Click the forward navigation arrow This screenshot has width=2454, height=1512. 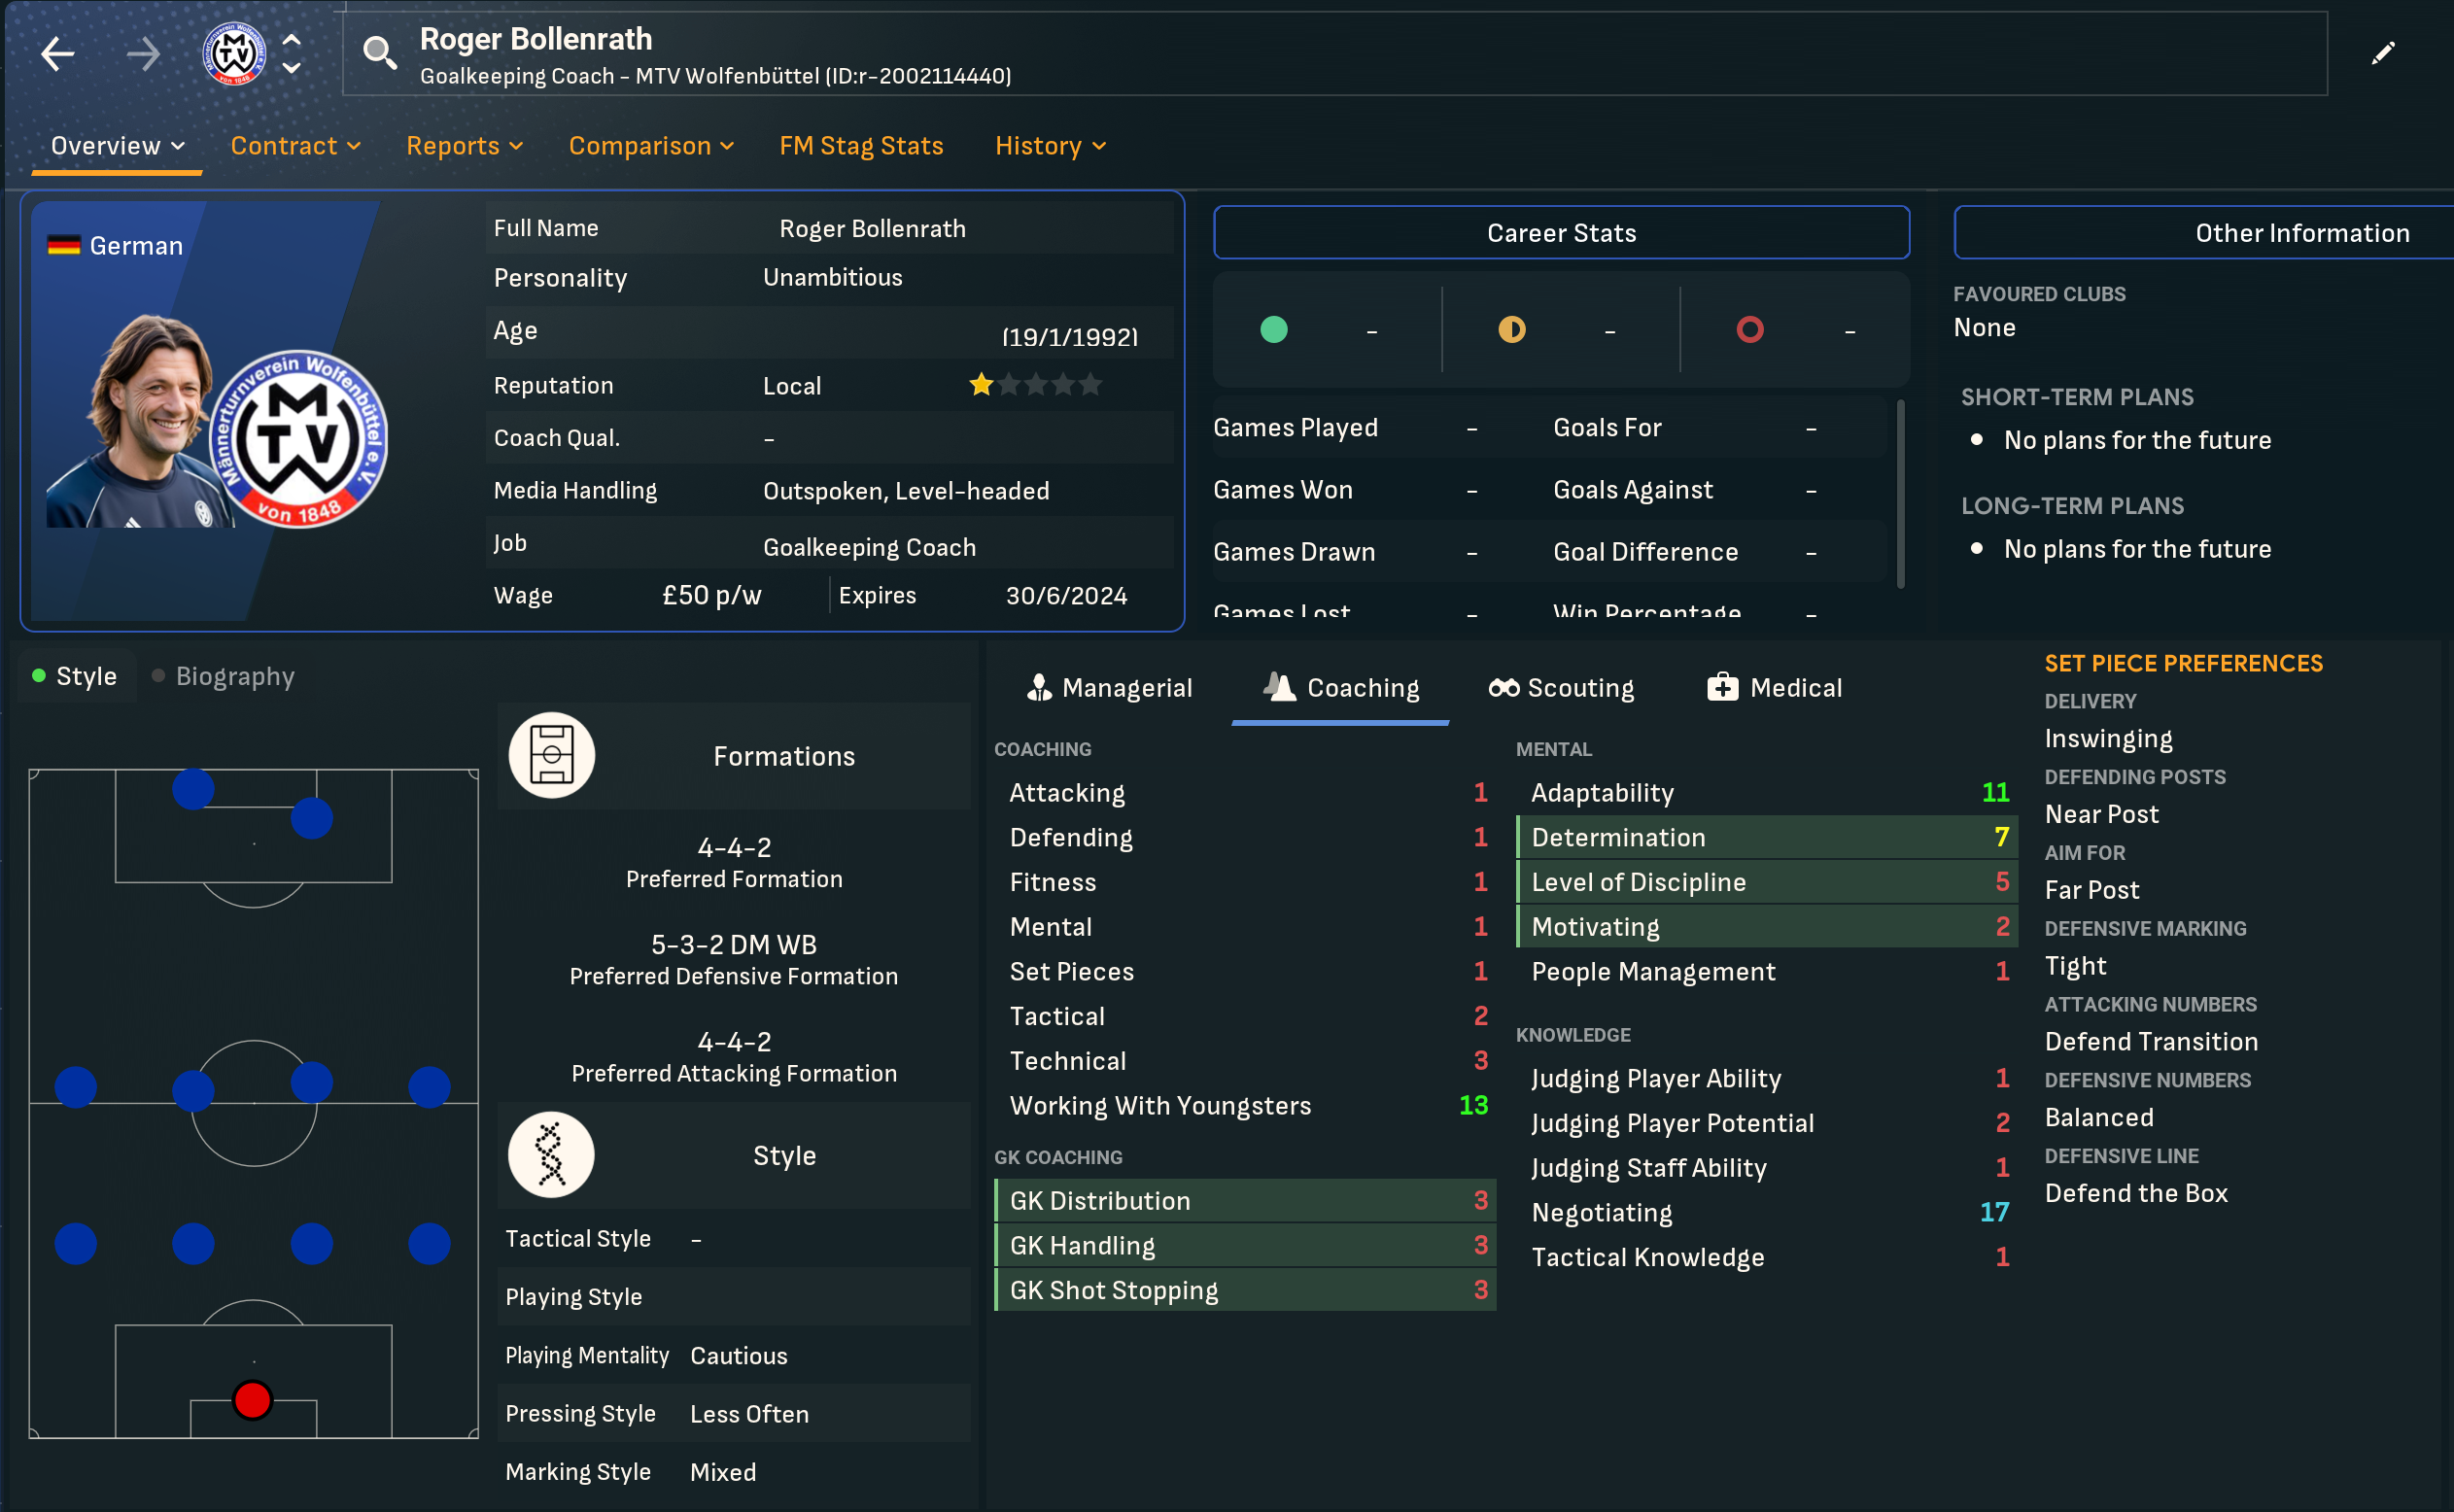click(x=143, y=53)
